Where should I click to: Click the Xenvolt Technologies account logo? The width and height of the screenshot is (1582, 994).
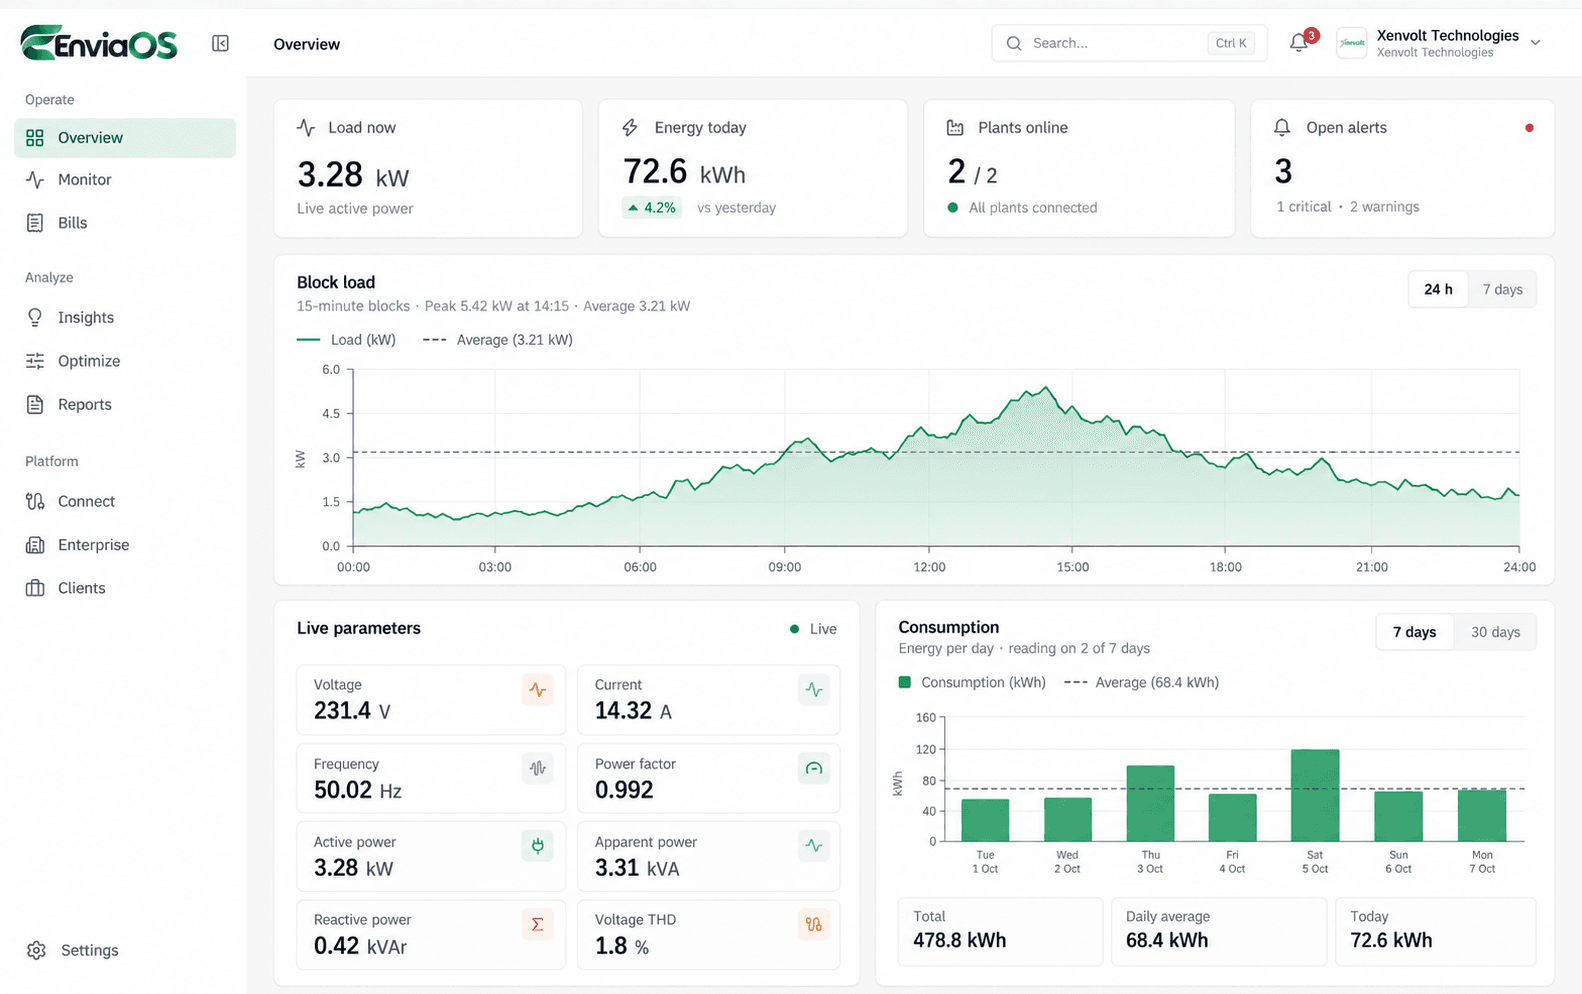pos(1352,43)
